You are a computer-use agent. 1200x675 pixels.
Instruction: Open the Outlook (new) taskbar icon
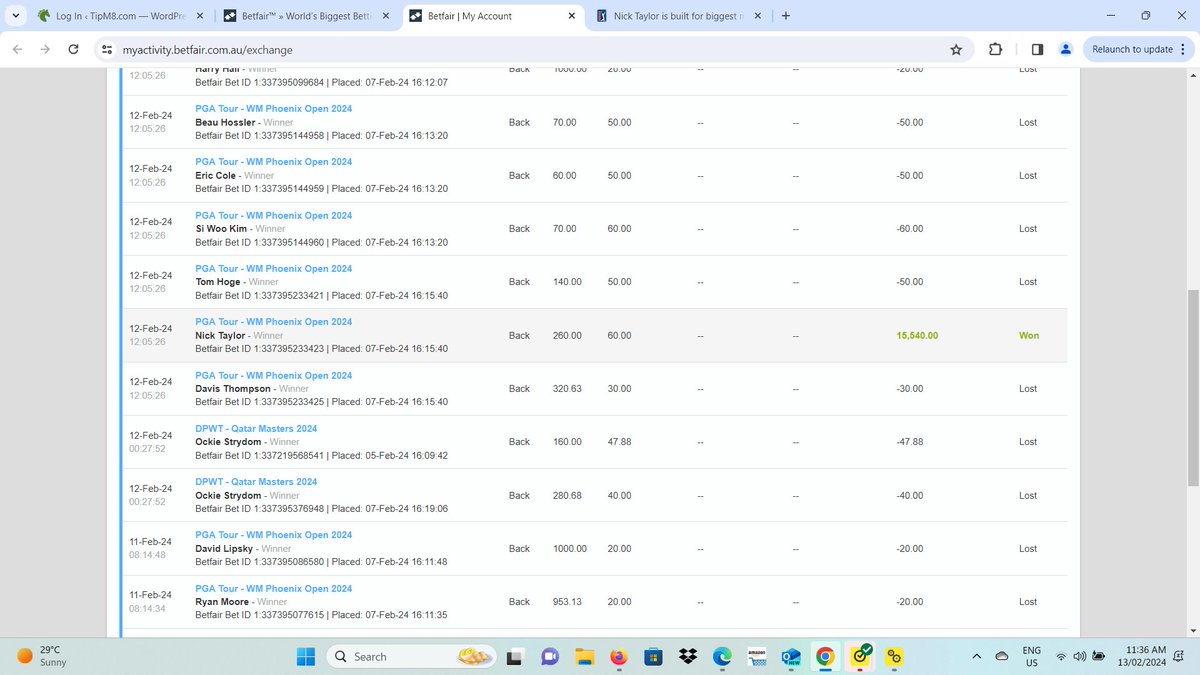pos(791,656)
